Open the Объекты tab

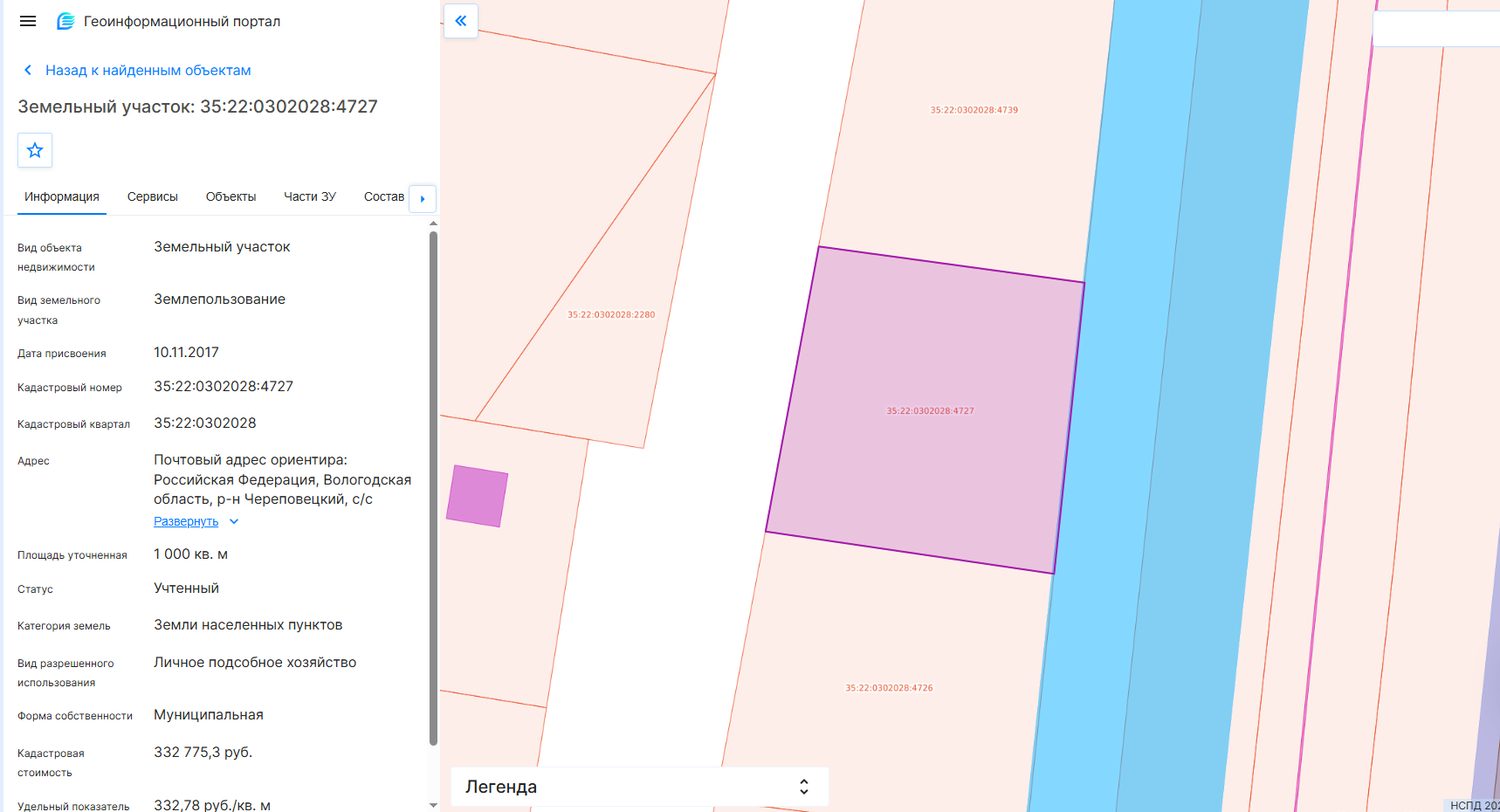coord(231,197)
